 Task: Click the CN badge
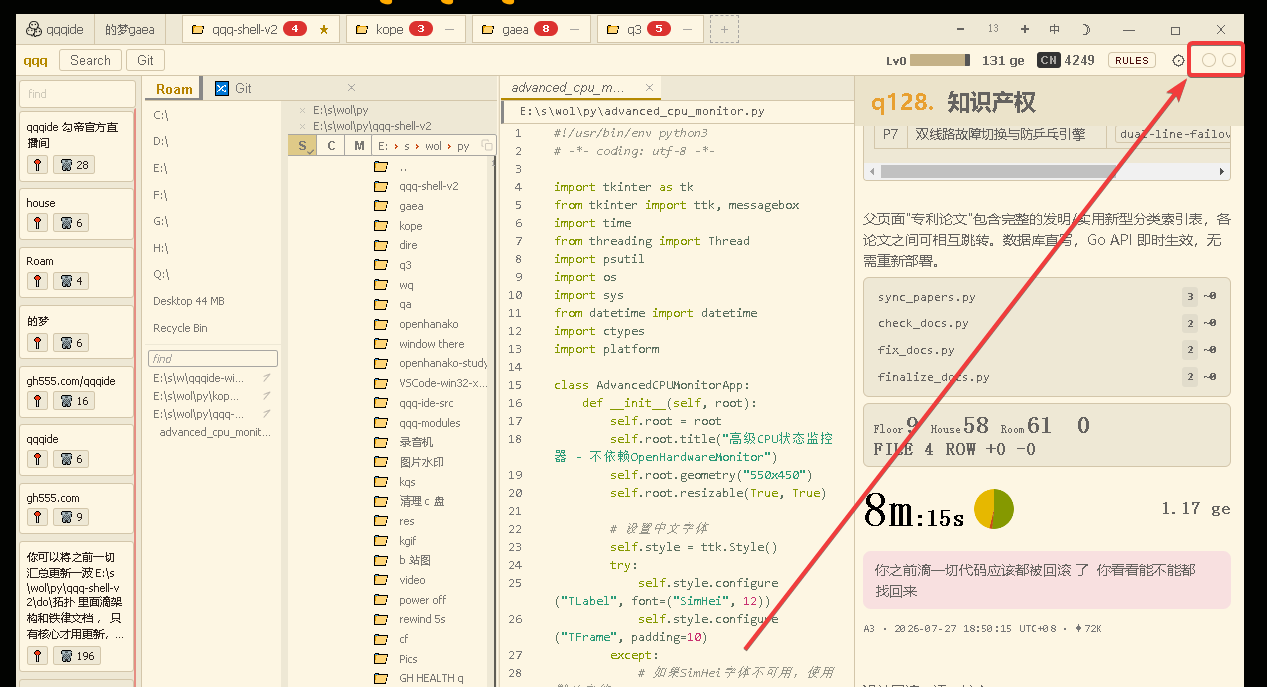point(1049,60)
